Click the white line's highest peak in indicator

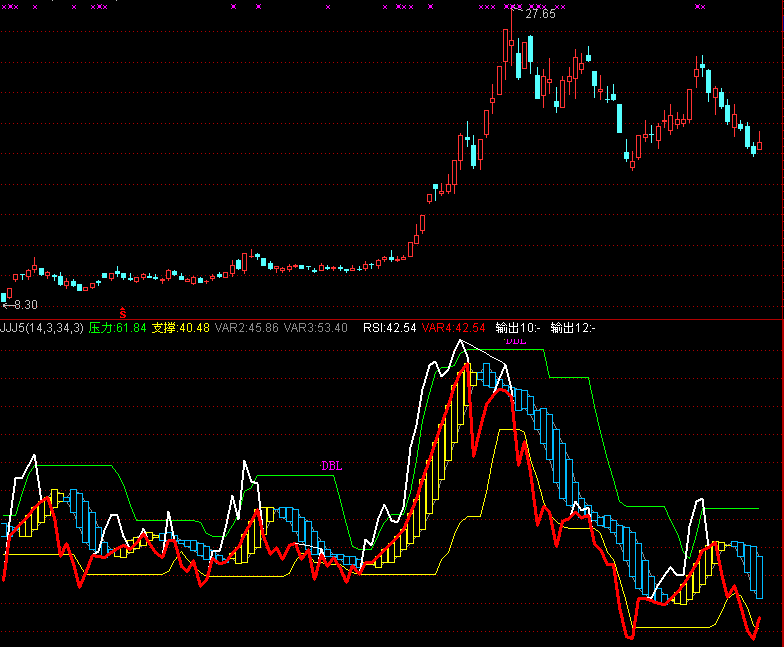pos(460,341)
